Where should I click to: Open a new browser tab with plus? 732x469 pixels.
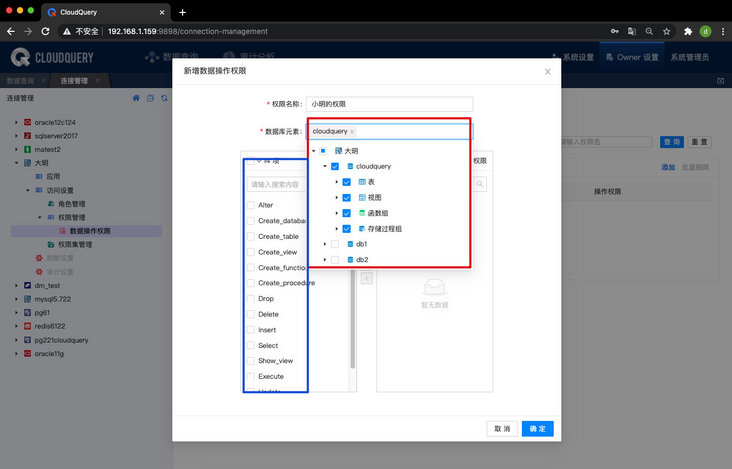click(x=183, y=12)
